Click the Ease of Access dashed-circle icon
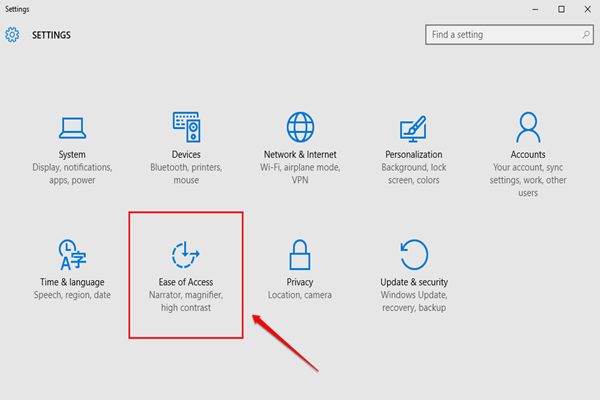Image resolution: width=600 pixels, height=400 pixels. 186,255
